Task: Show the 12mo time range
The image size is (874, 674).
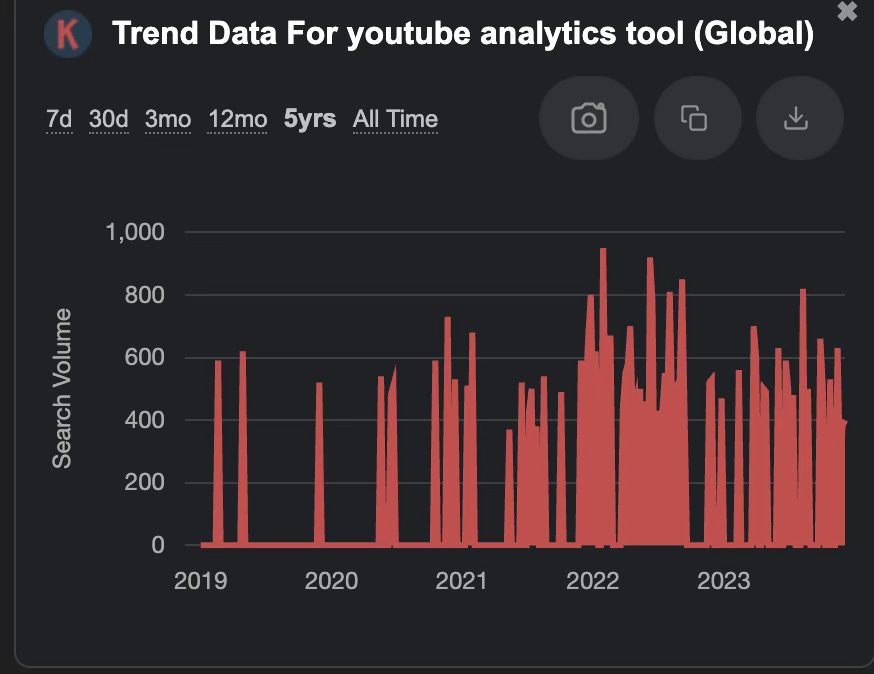Action: coord(238,119)
